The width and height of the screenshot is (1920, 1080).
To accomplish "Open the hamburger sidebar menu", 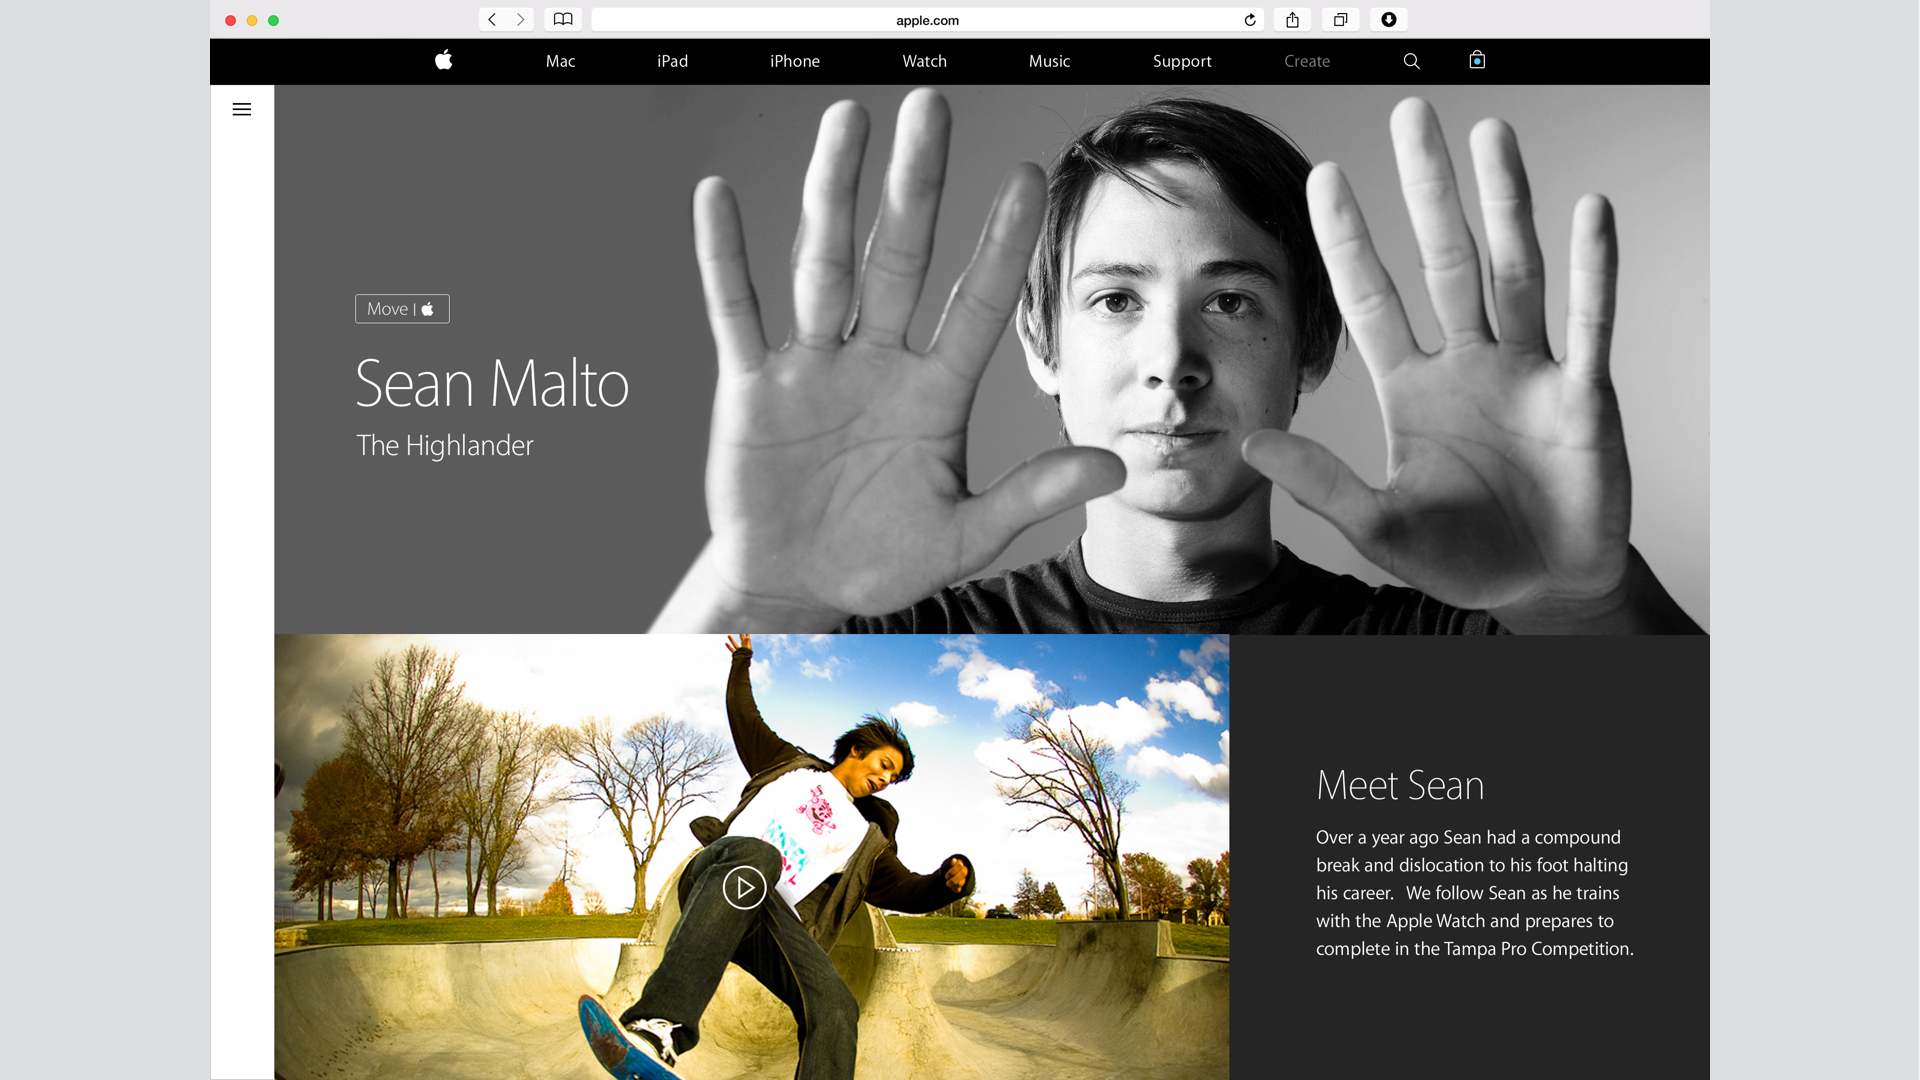I will [x=242, y=109].
